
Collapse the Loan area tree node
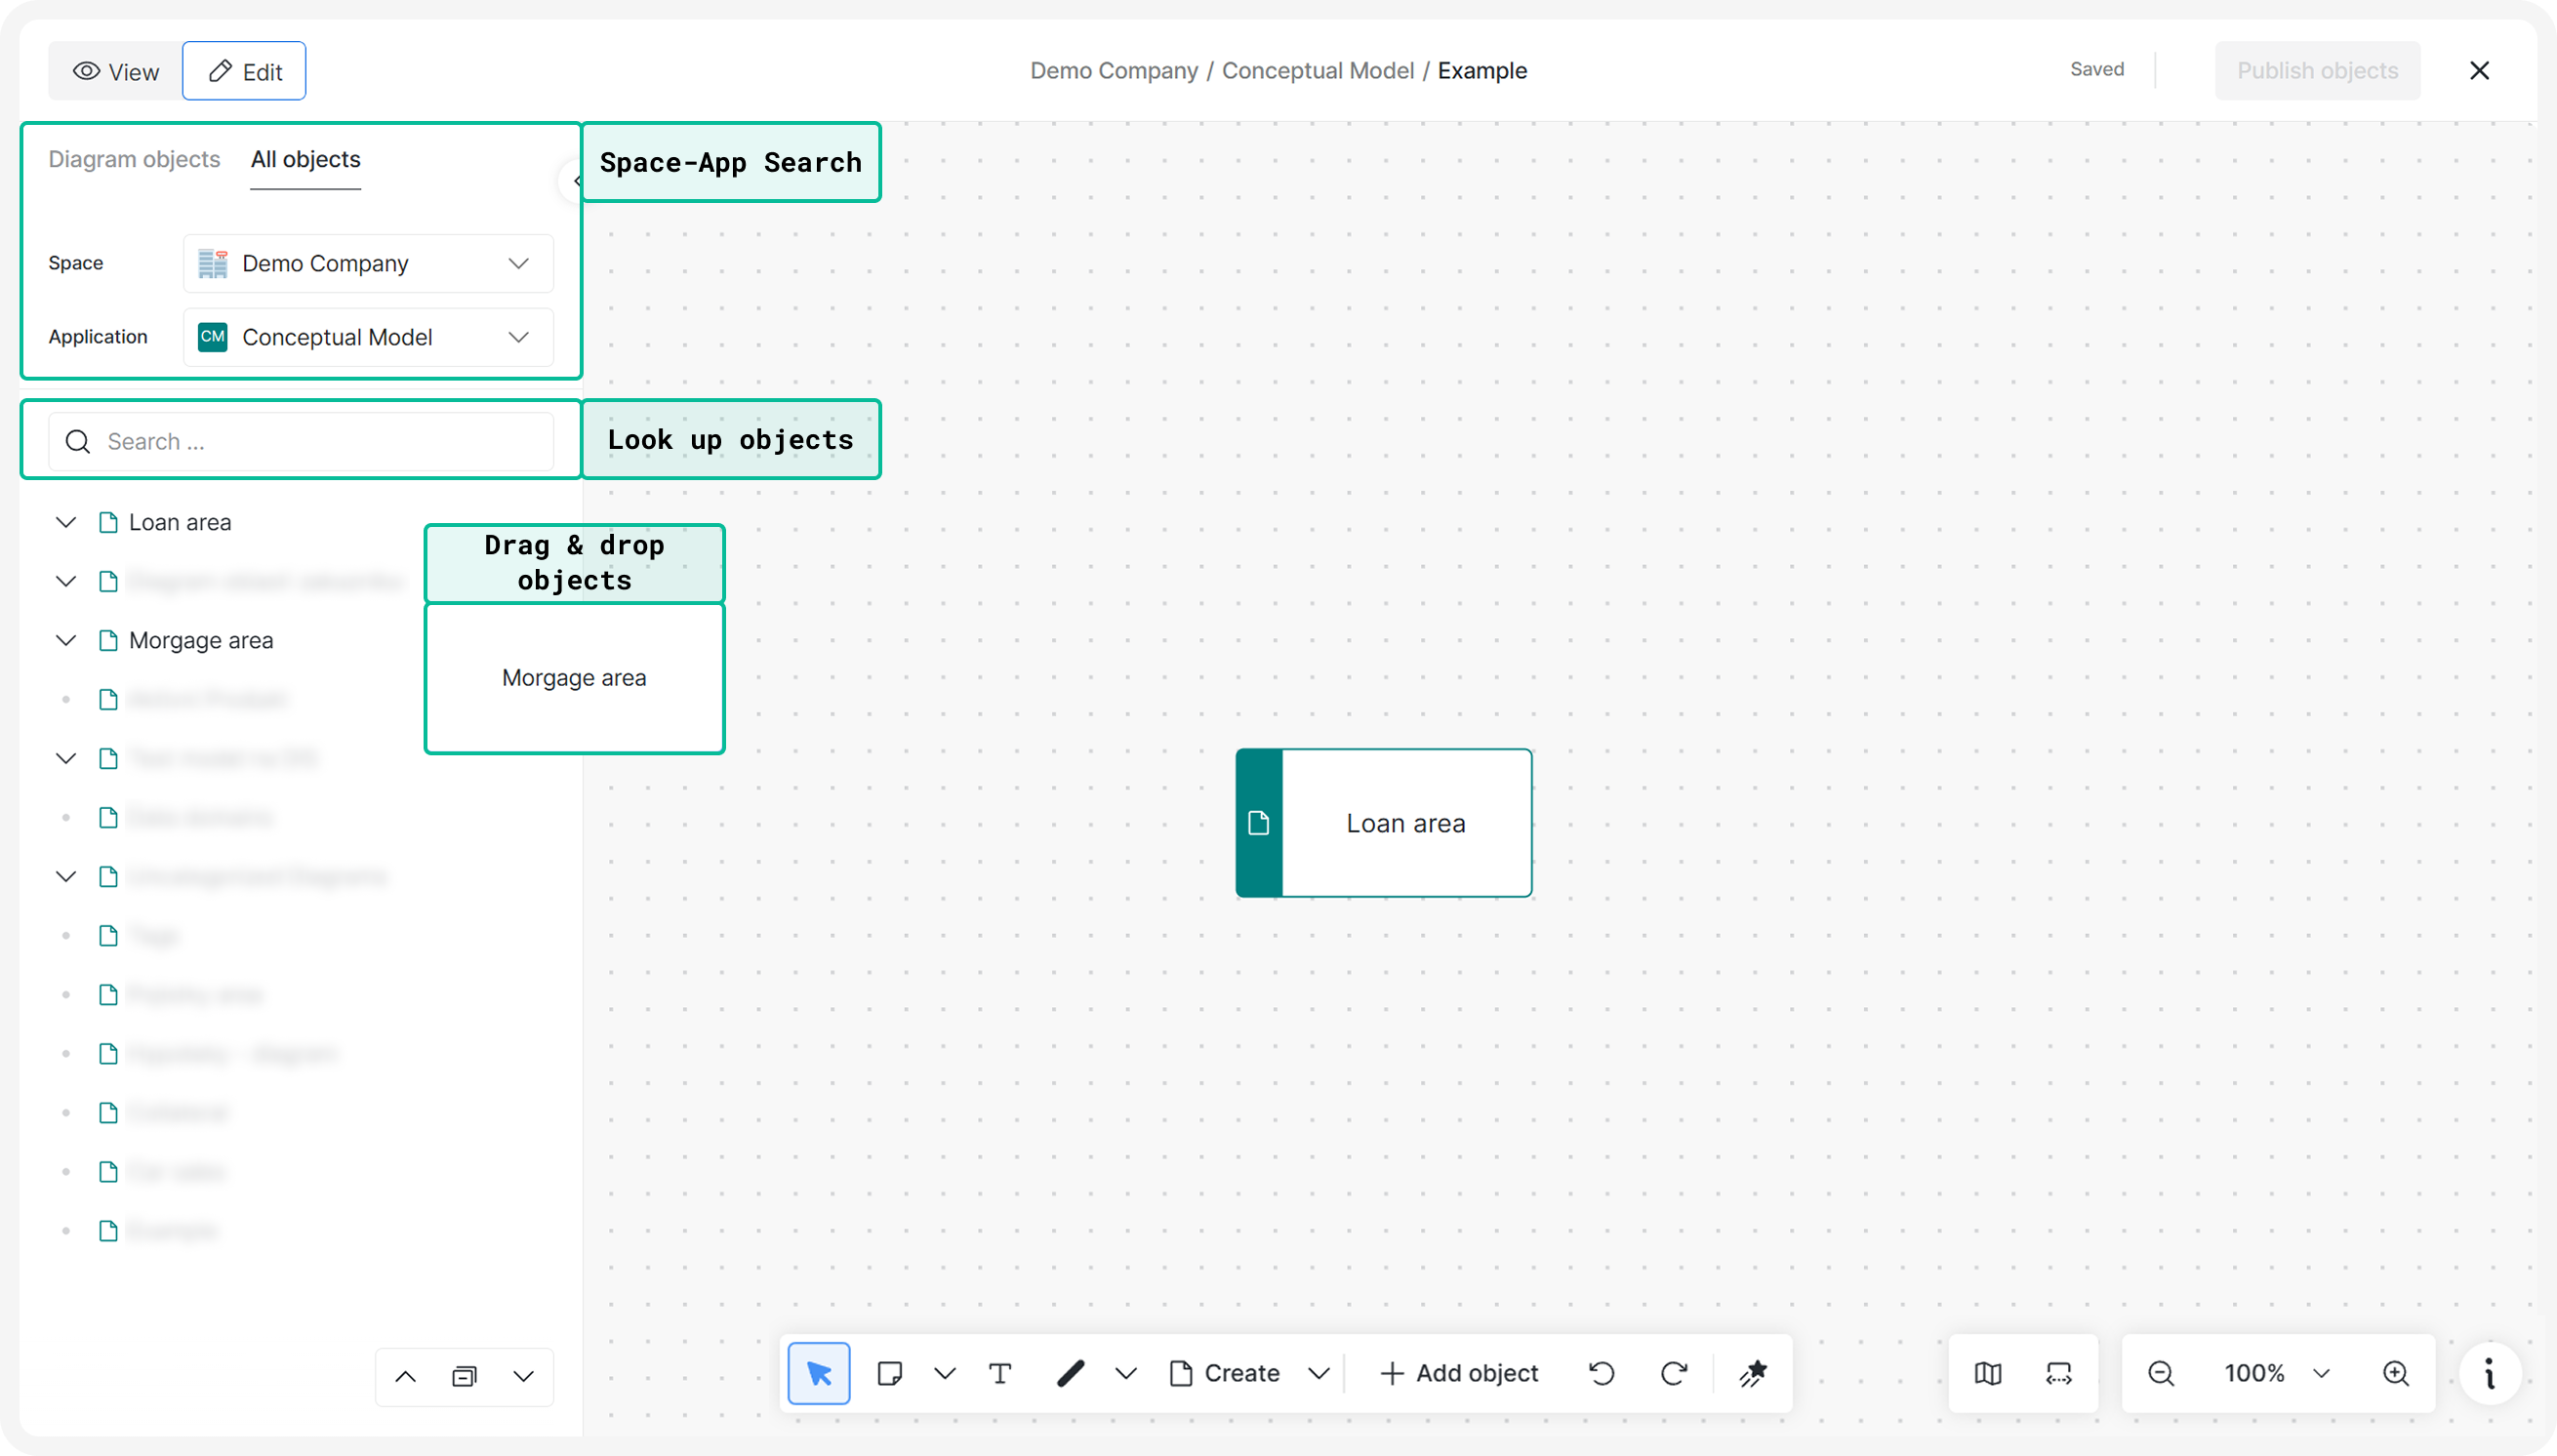click(66, 523)
